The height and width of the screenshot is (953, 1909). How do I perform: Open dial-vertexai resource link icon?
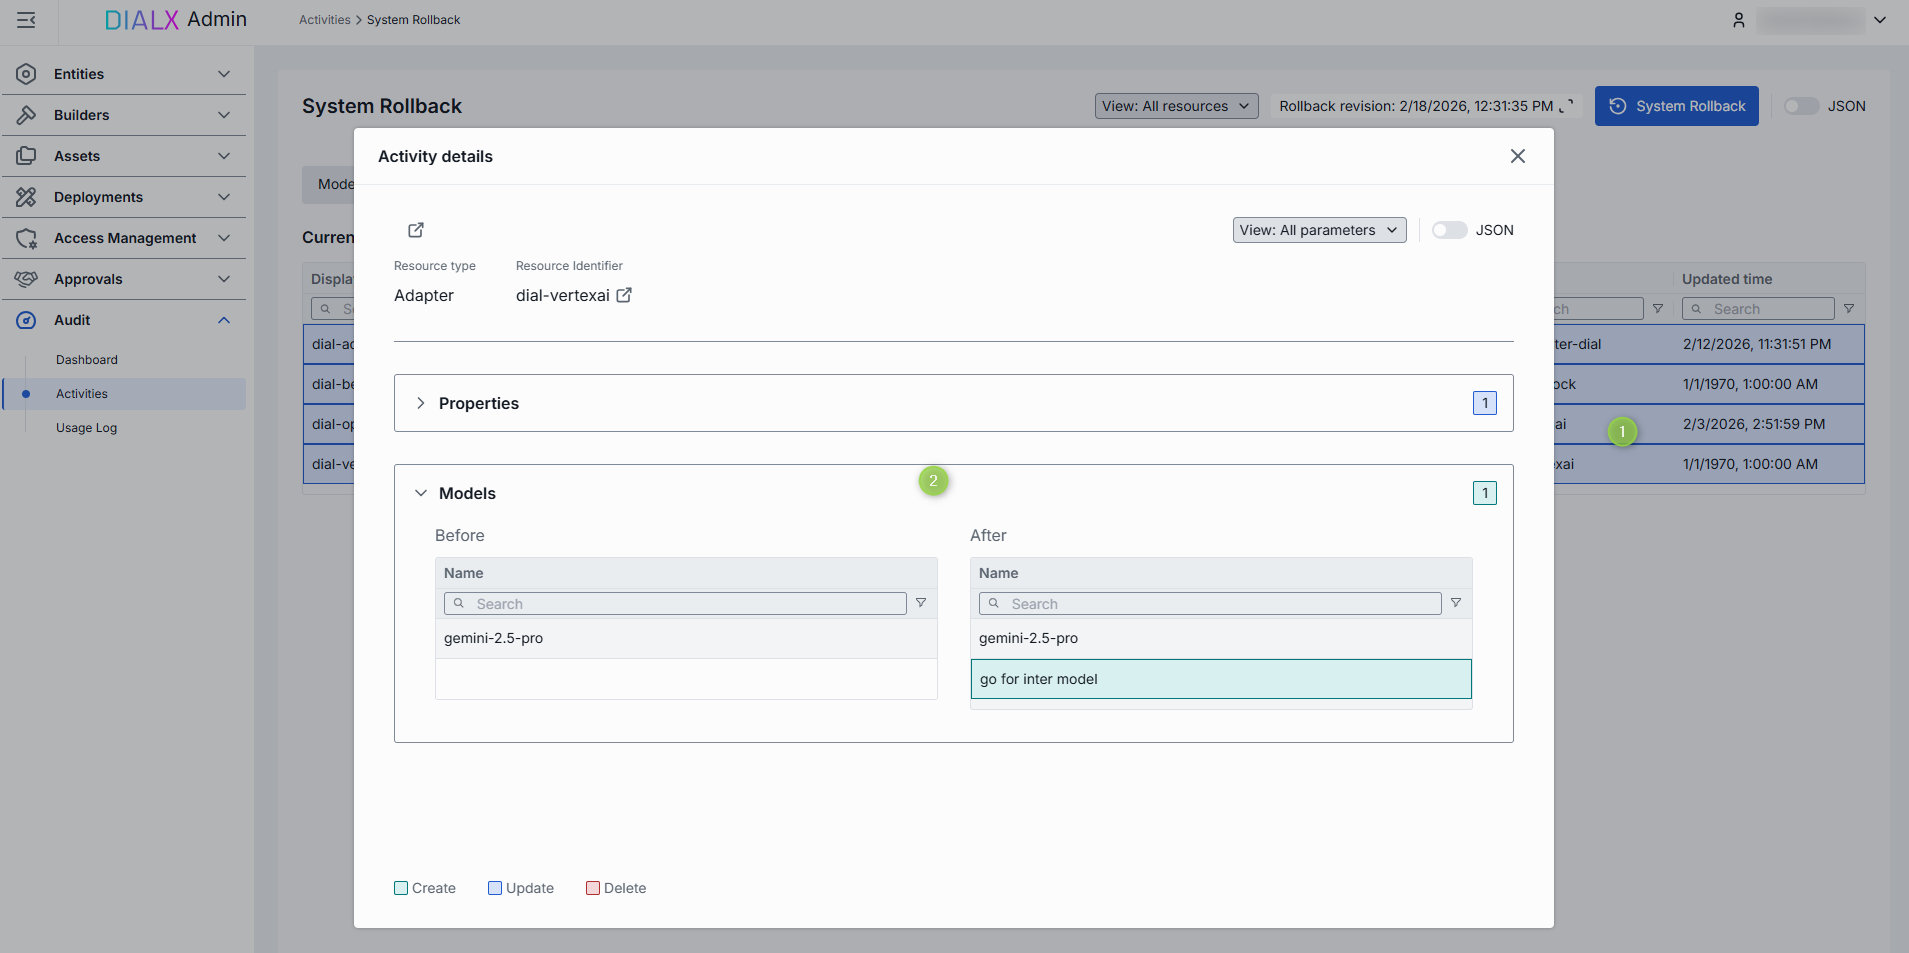pos(624,295)
